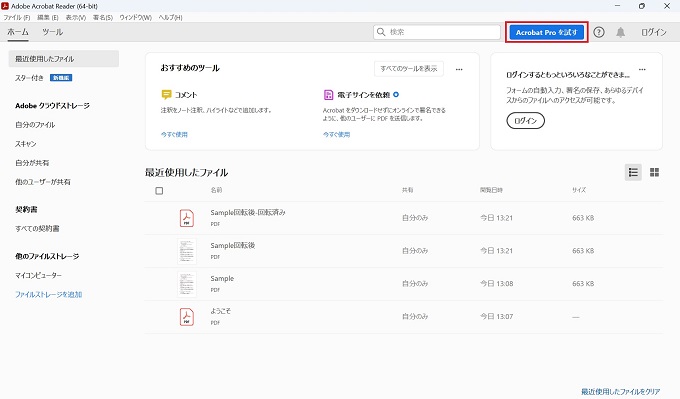
Task: Open the ウィンドウ menu
Action: [x=135, y=17]
